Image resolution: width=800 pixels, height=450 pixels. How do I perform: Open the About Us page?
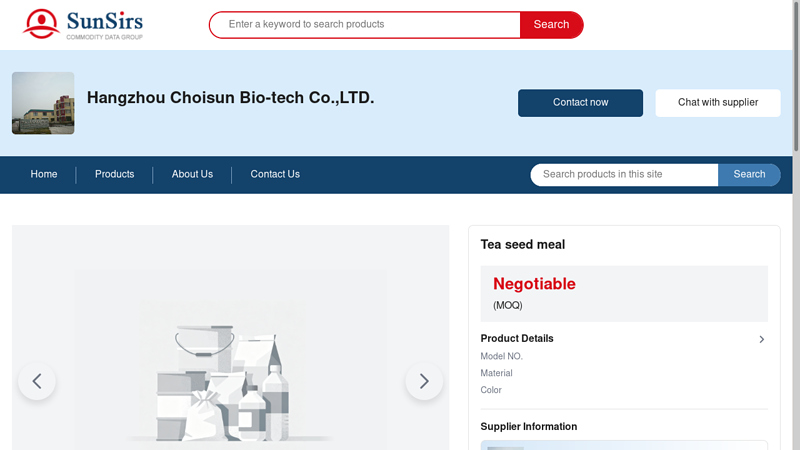(x=192, y=174)
